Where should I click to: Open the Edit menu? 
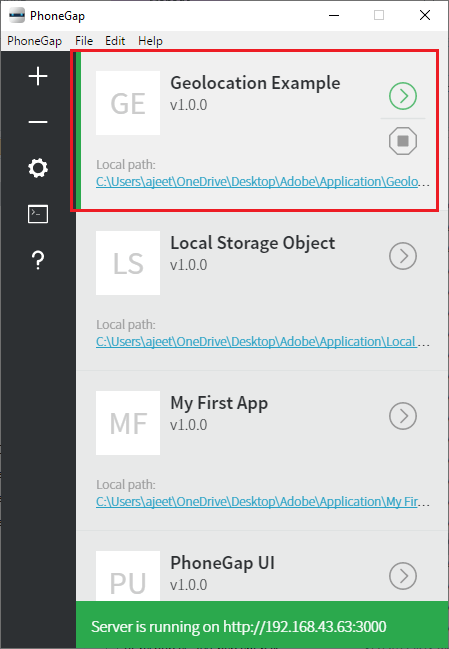(x=115, y=41)
